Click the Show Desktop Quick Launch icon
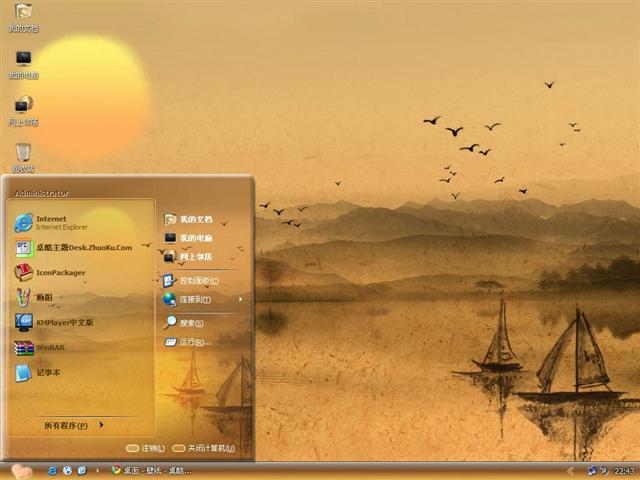 82,471
